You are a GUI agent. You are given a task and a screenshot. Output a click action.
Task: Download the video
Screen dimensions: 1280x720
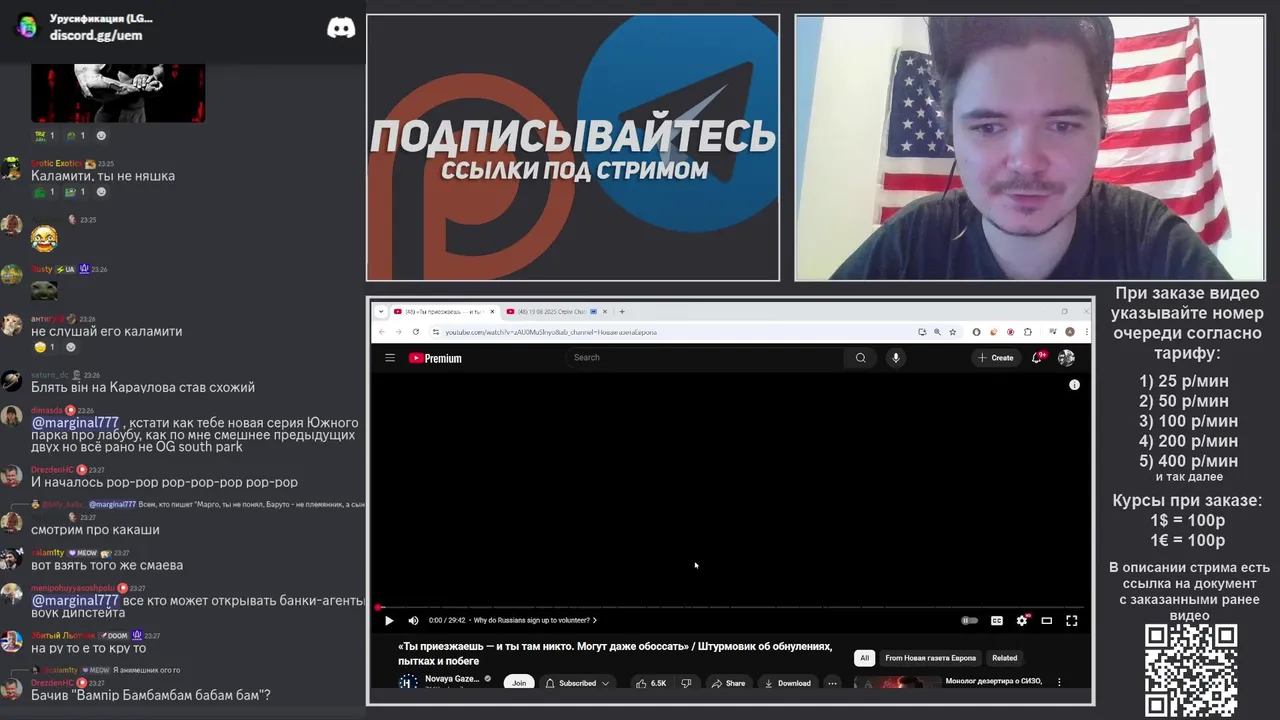click(x=787, y=683)
